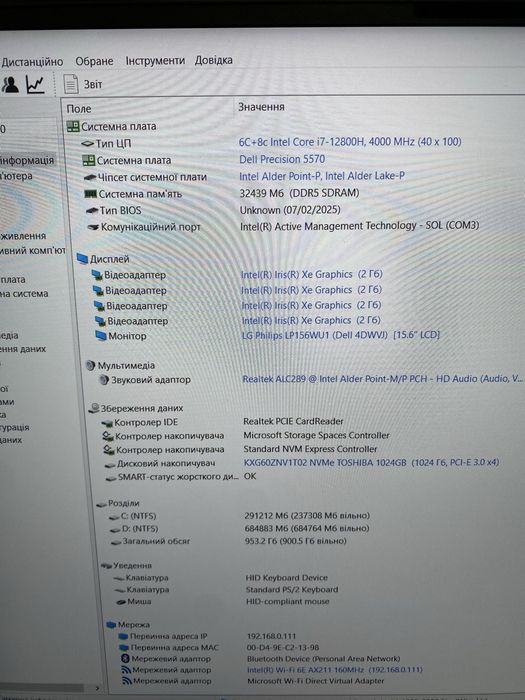This screenshot has height=700, width=525.
Task: Select the Загальний обсяг row label
Action: (x=156, y=541)
